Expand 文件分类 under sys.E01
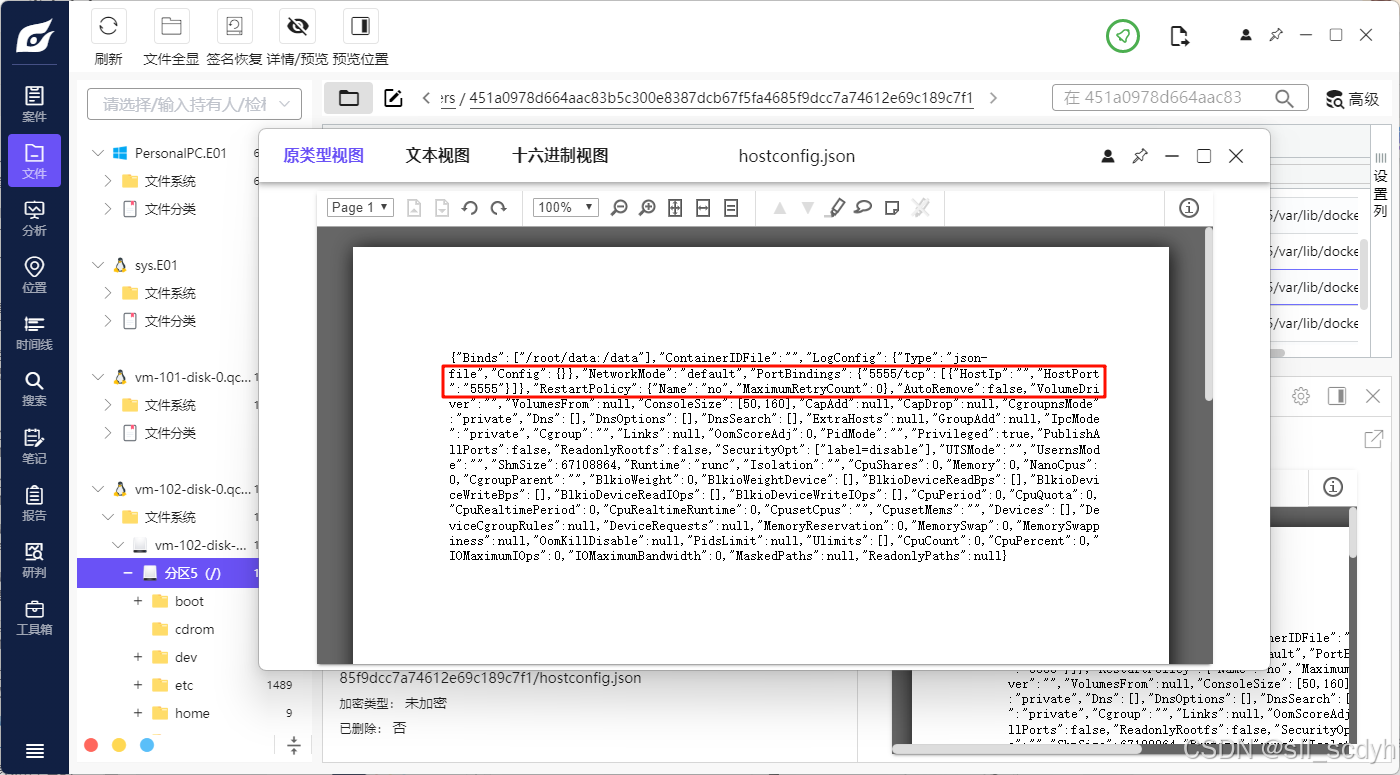 pyautogui.click(x=109, y=321)
